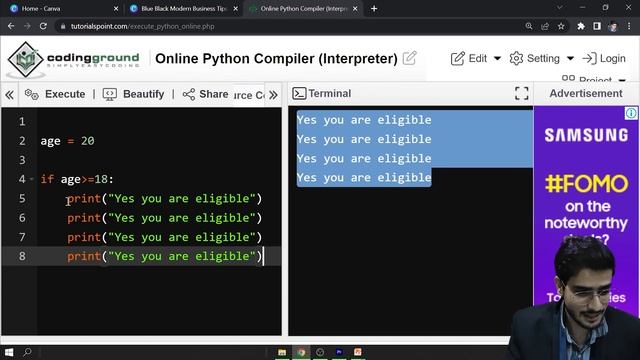This screenshot has width=640, height=360.
Task: Open File Explorer from taskbar
Action: pyautogui.click(x=282, y=352)
